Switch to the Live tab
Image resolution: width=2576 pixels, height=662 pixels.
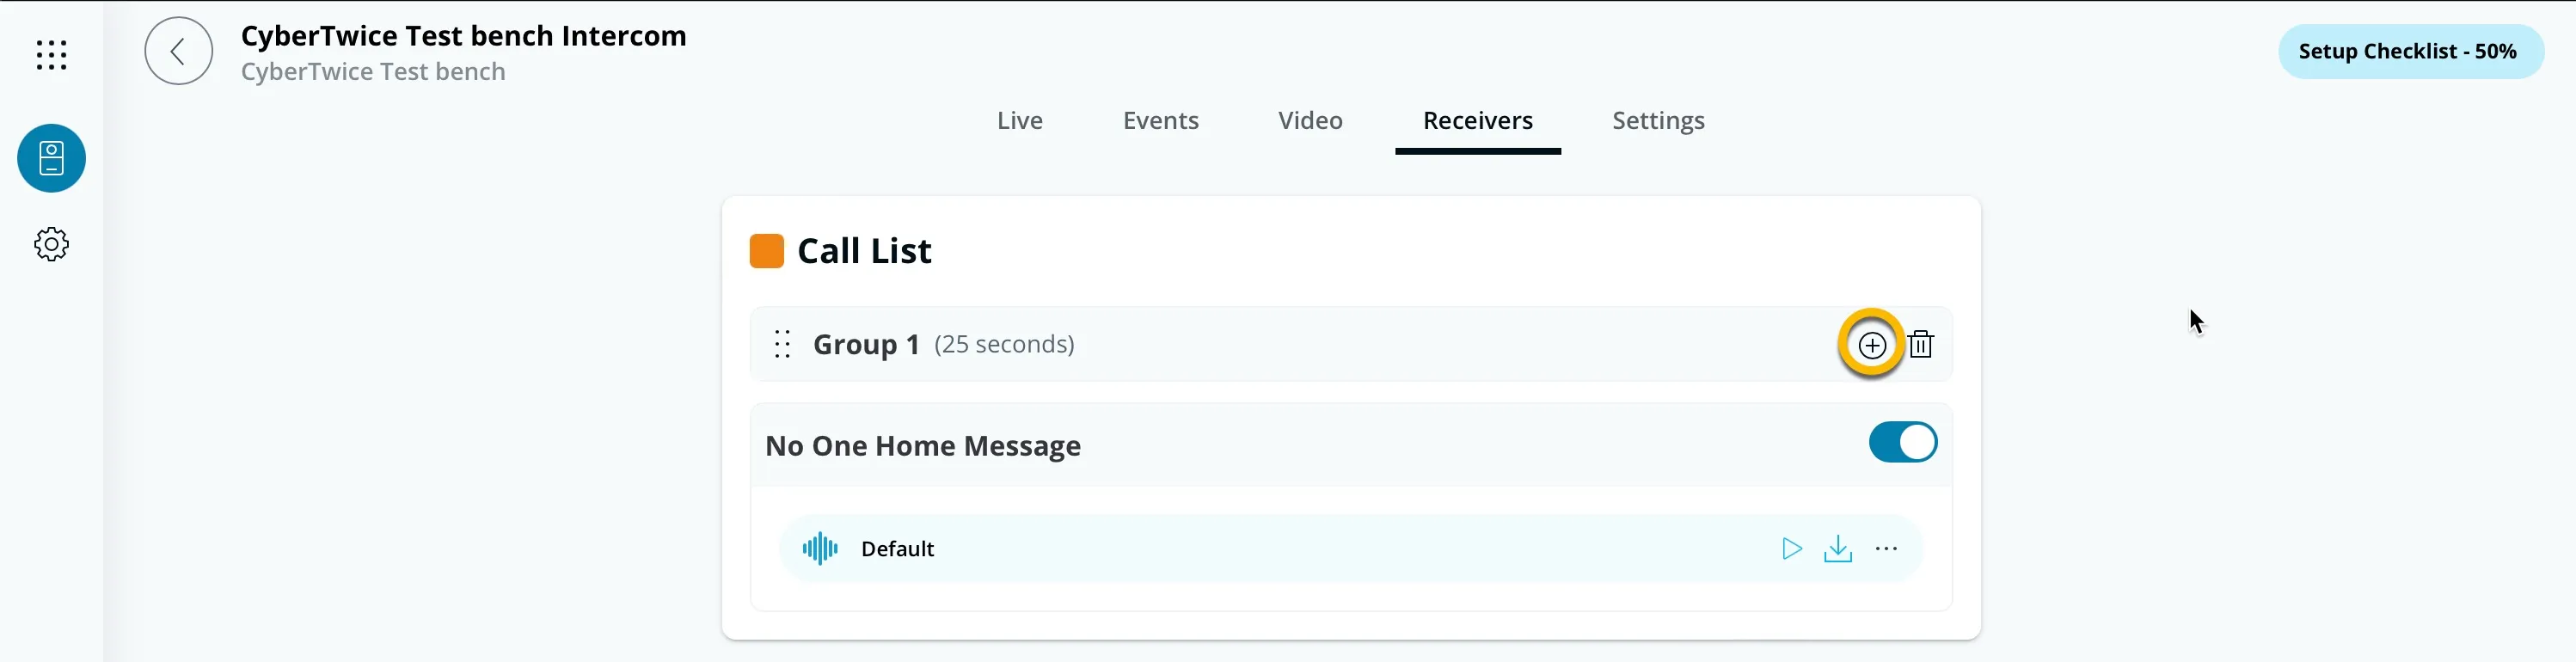click(x=1019, y=120)
